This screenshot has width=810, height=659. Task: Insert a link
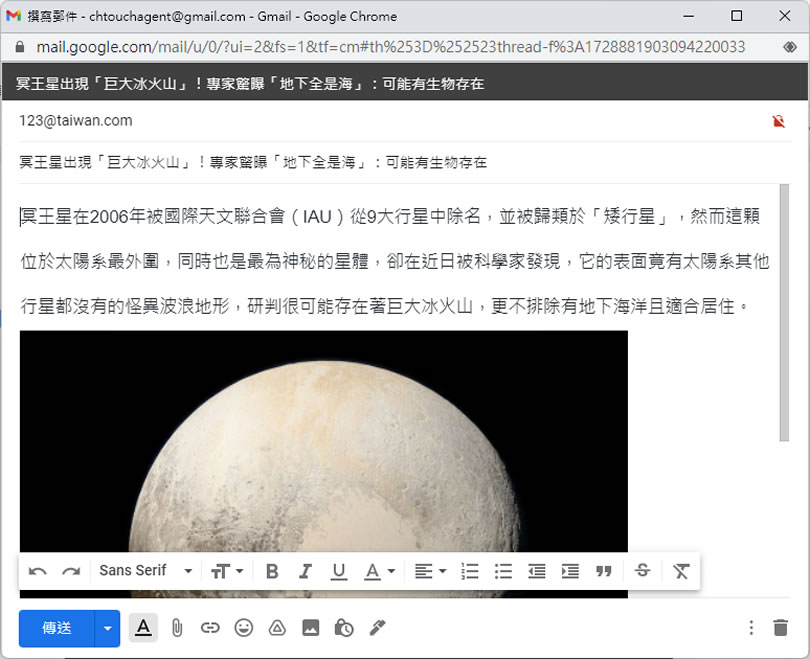pyautogui.click(x=210, y=628)
